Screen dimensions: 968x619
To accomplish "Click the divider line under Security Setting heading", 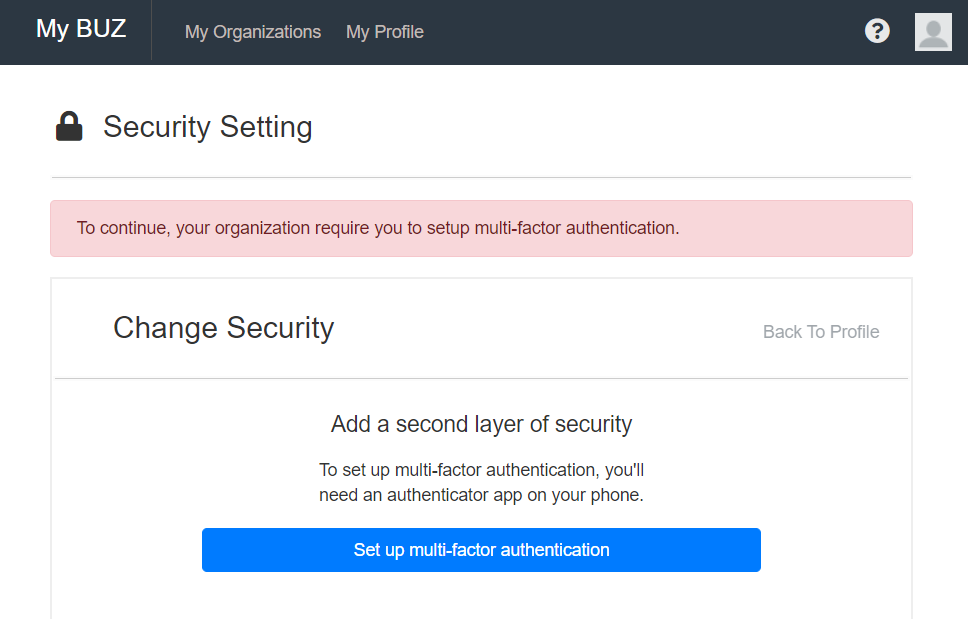I will pyautogui.click(x=481, y=177).
